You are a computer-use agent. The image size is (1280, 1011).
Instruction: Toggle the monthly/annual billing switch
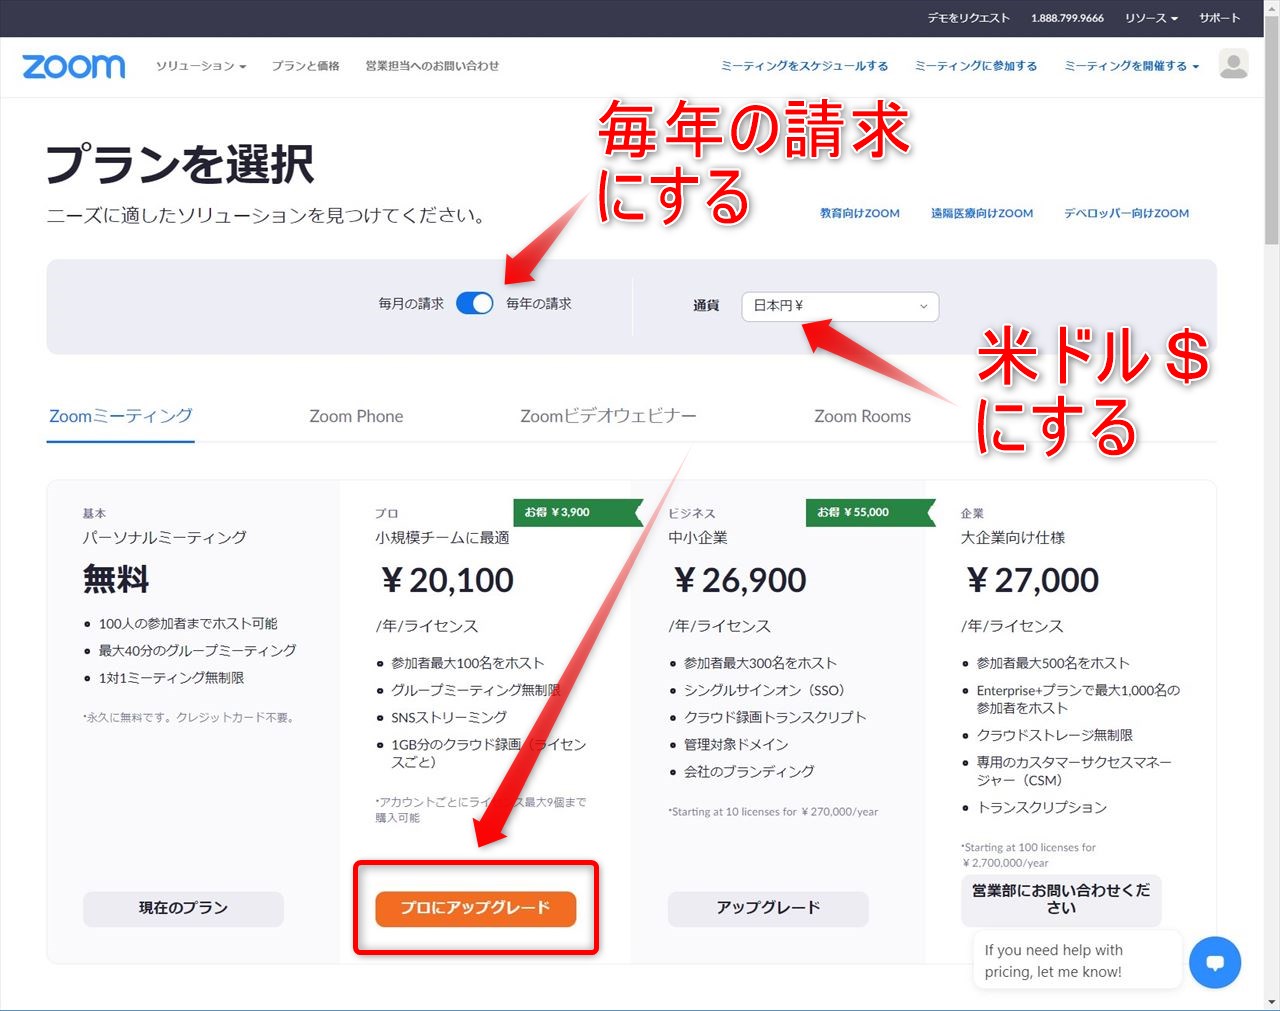click(x=475, y=303)
